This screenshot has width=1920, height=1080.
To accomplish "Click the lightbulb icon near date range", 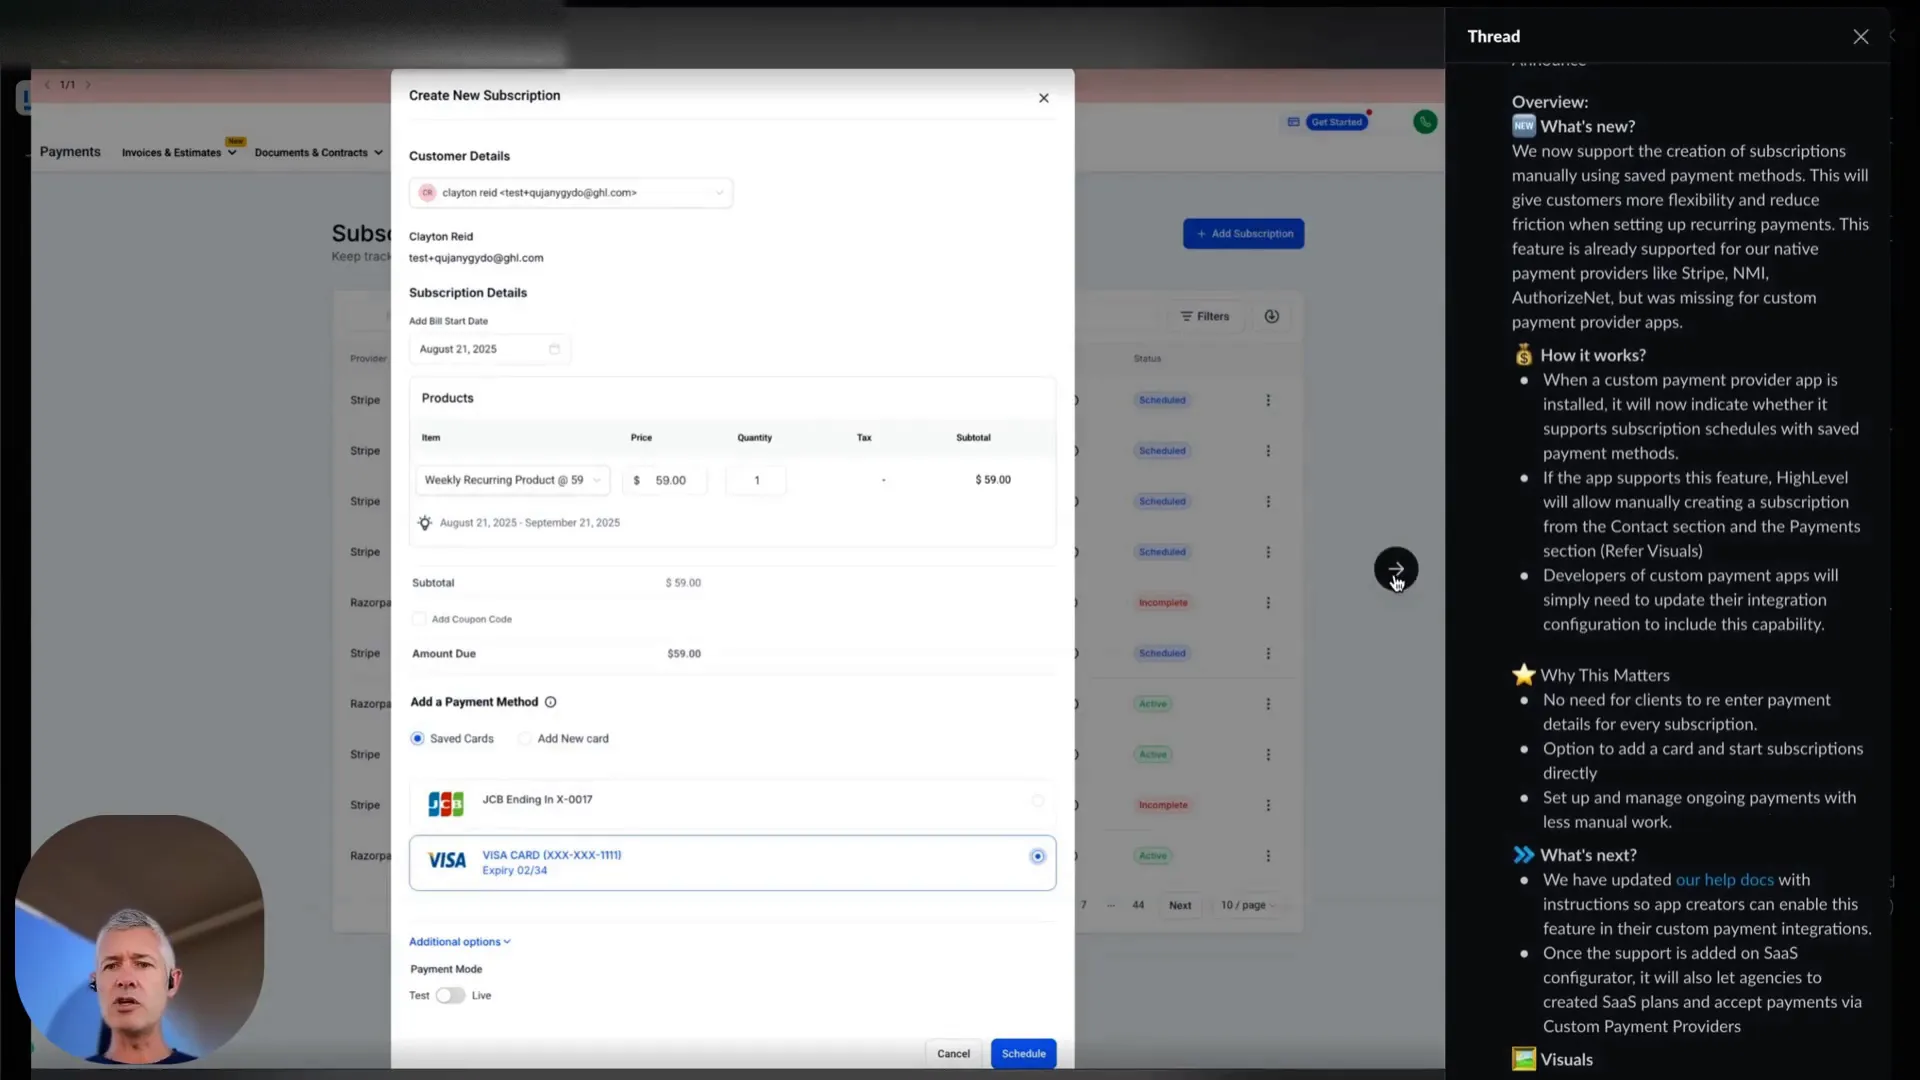I will 424,523.
